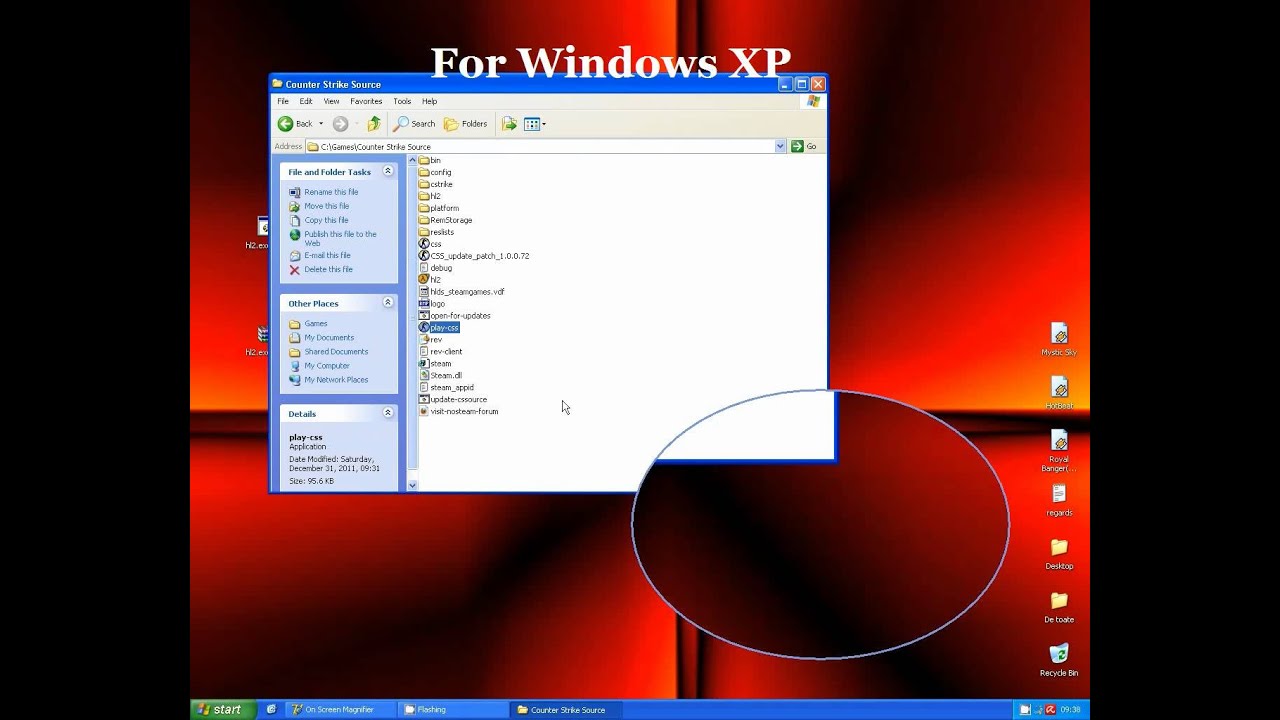Viewport: 1280px width, 720px height.
Task: Select the debug text file icon
Action: pyautogui.click(x=423, y=268)
